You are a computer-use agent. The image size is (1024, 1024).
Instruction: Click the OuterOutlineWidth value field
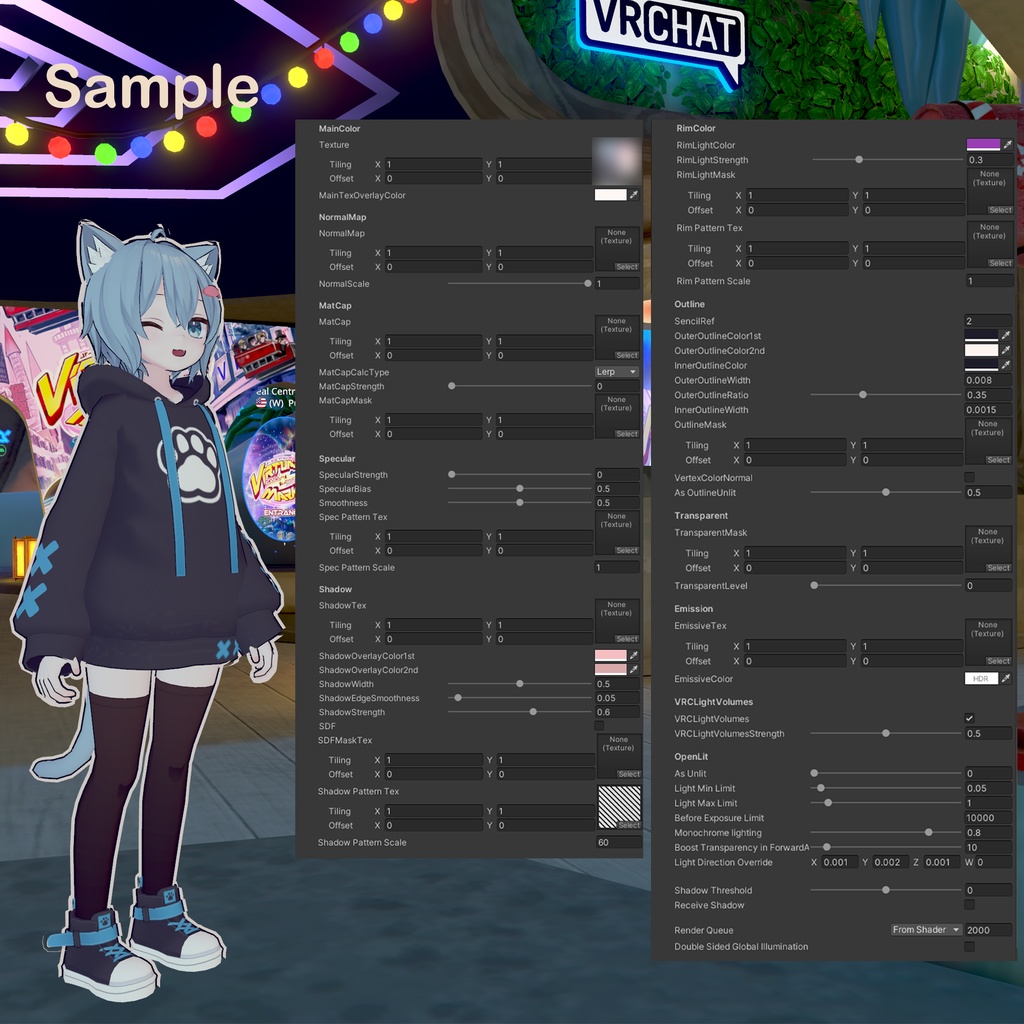(x=988, y=380)
